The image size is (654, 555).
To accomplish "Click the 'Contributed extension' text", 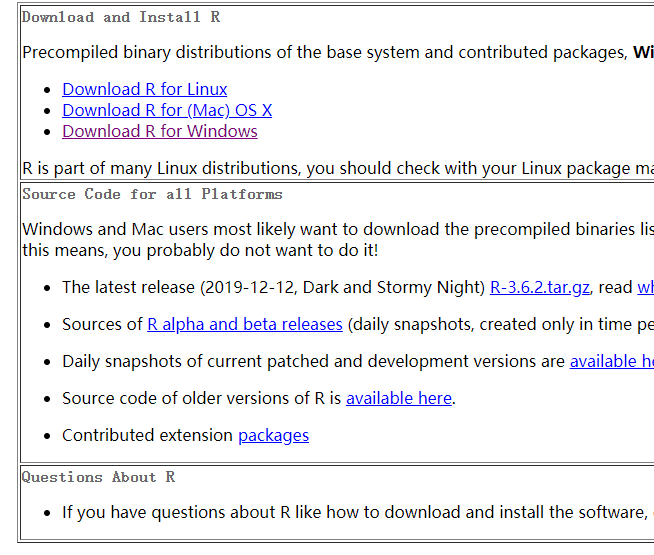I will (x=148, y=435).
